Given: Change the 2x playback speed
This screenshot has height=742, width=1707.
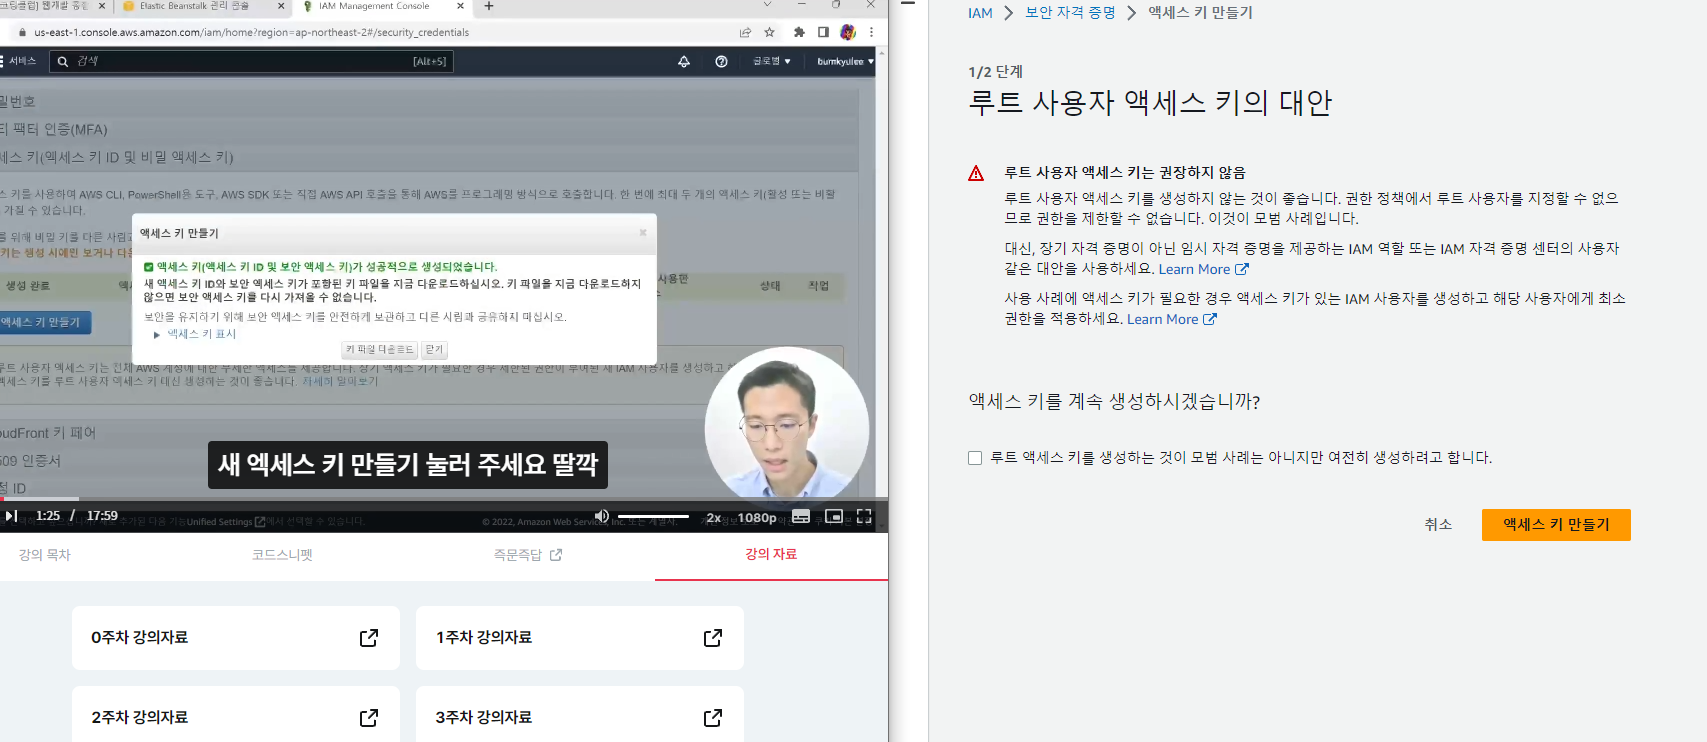Looking at the screenshot, I should [x=714, y=517].
